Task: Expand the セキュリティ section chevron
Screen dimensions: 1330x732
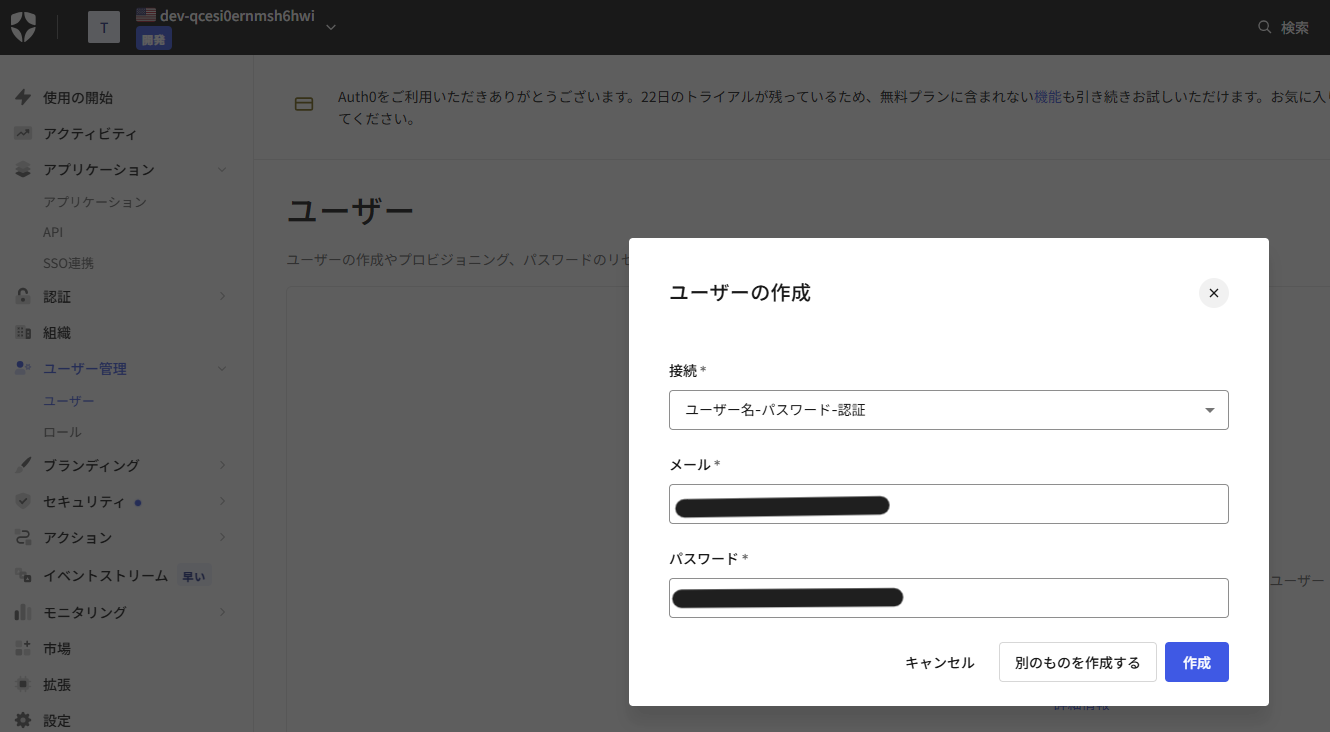Action: tap(222, 501)
